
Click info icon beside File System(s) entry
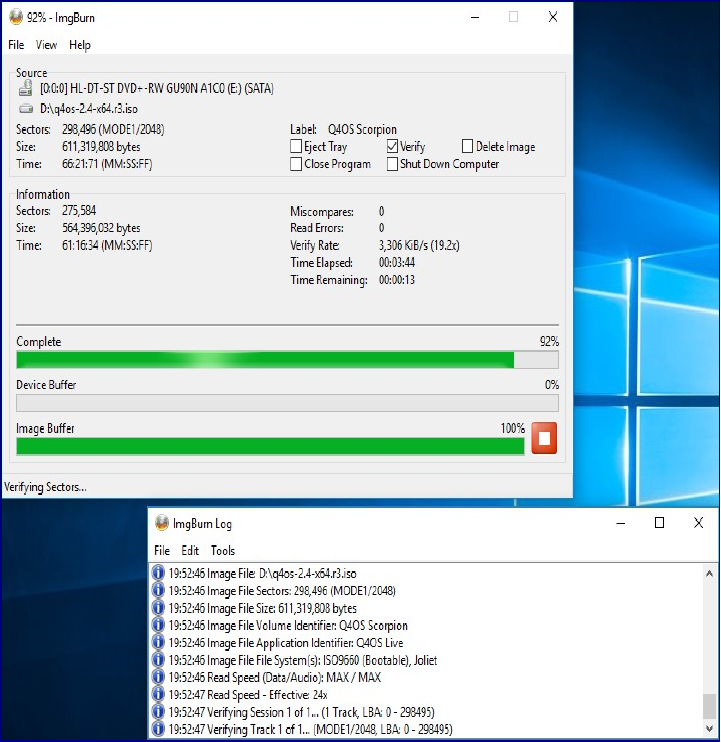[x=158, y=660]
